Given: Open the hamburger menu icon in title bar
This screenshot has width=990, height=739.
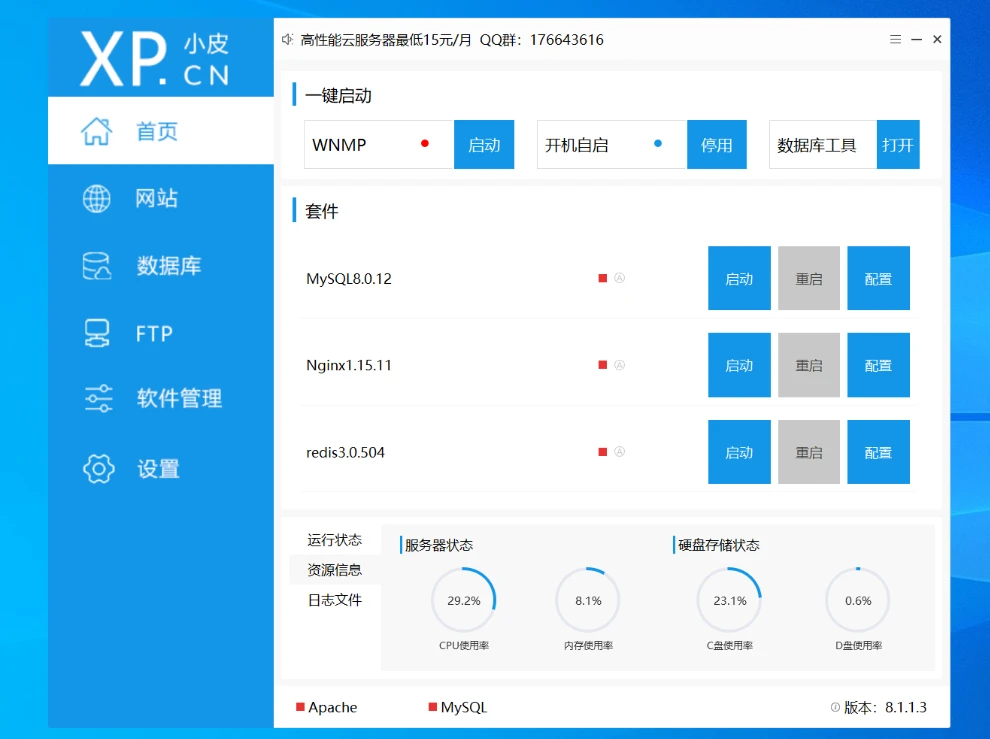Looking at the screenshot, I should 895,39.
